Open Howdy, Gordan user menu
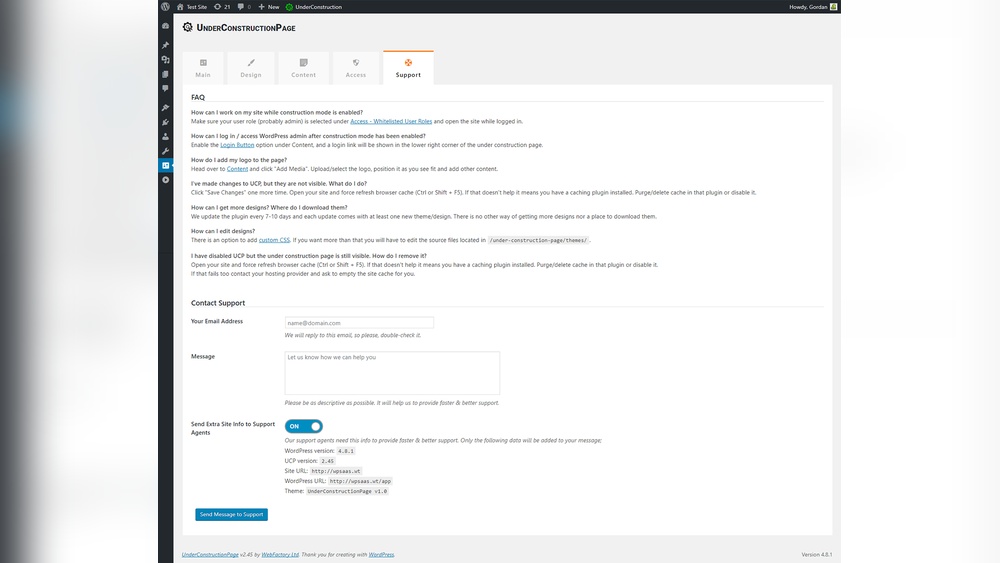Screen dimensions: 1000x563 813,6
